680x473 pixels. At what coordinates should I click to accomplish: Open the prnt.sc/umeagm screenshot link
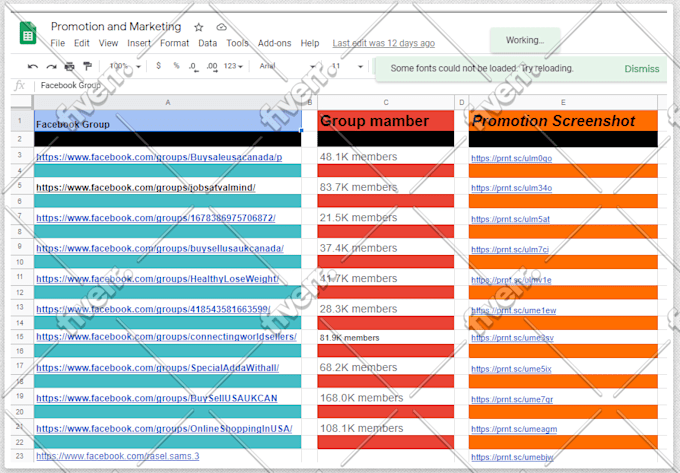[x=514, y=429]
